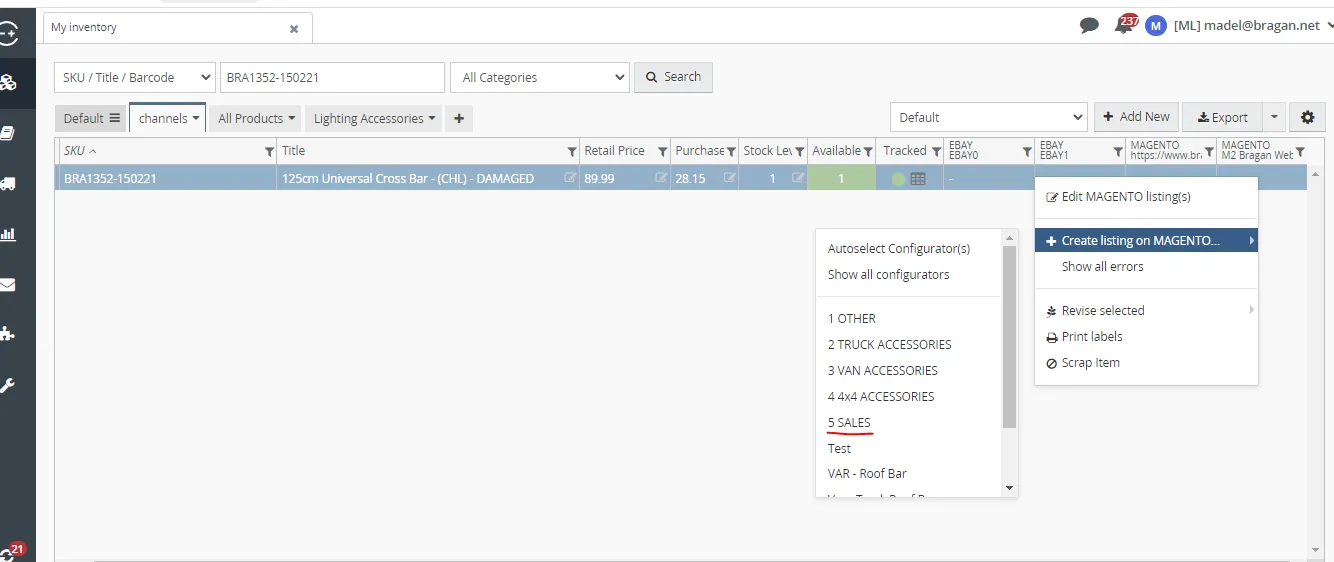The width and height of the screenshot is (1334, 562).
Task: Open the email envelope sidebar icon
Action: click(7, 285)
